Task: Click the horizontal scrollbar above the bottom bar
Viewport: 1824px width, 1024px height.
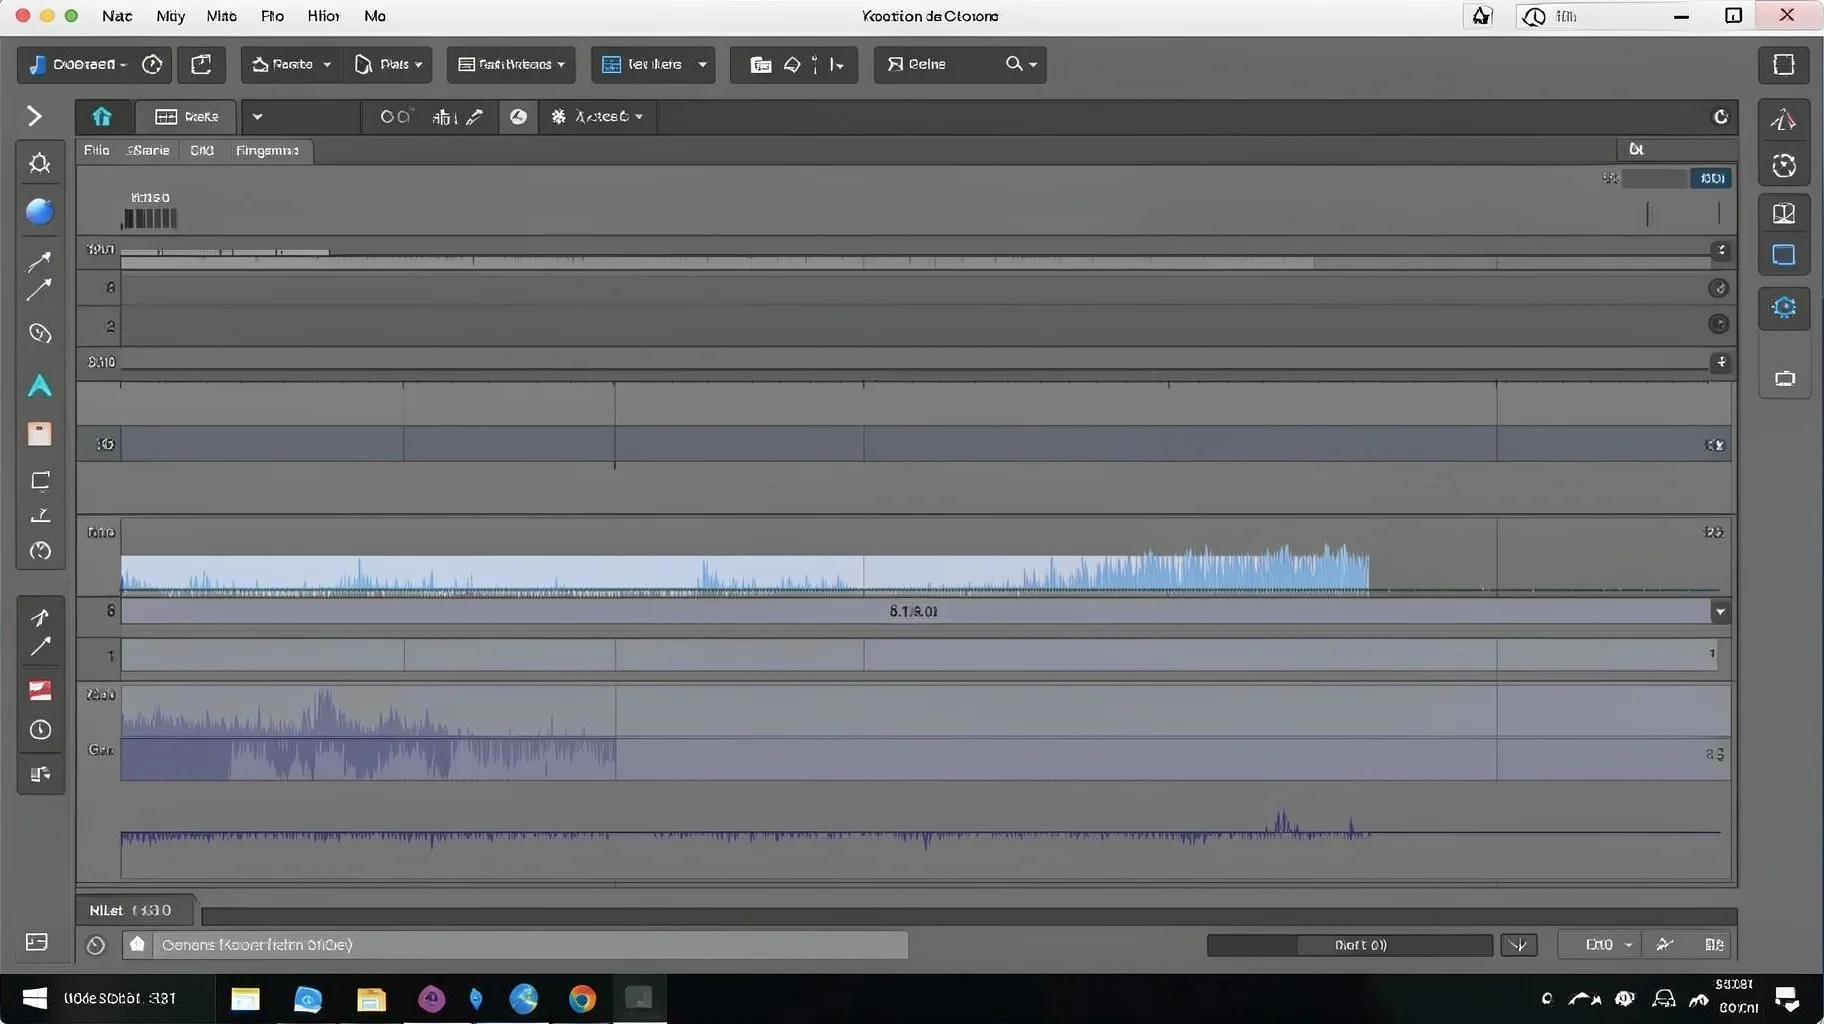Action: coord(969,916)
